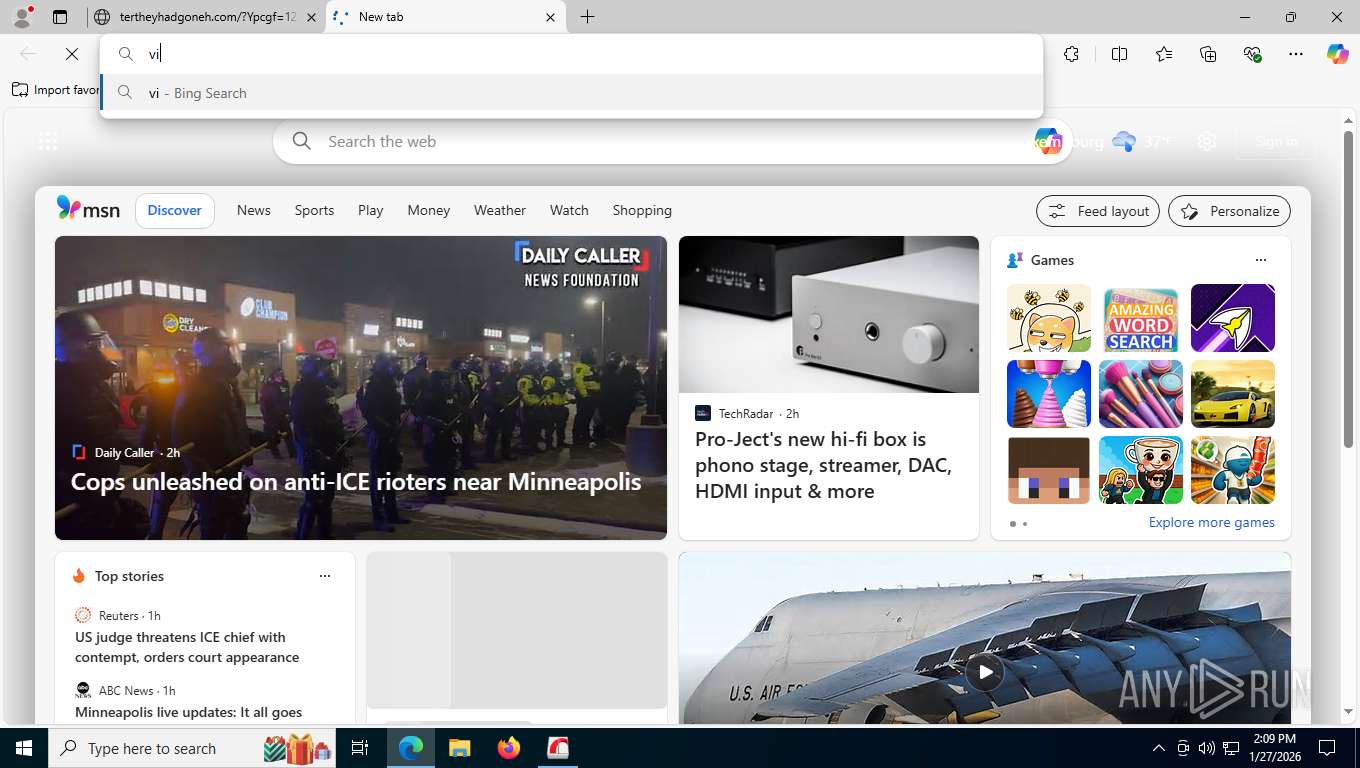Open the anti-ICE rioters Minneapolis story

[x=355, y=482]
